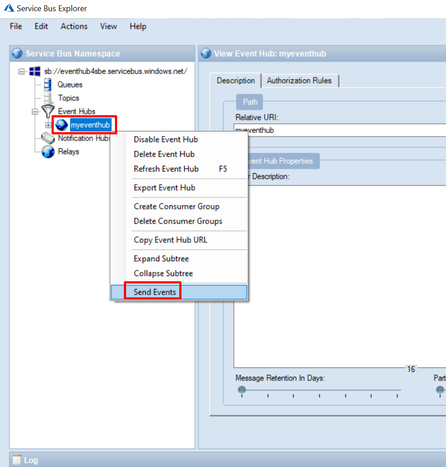Click the User Description text area

(x=340, y=276)
